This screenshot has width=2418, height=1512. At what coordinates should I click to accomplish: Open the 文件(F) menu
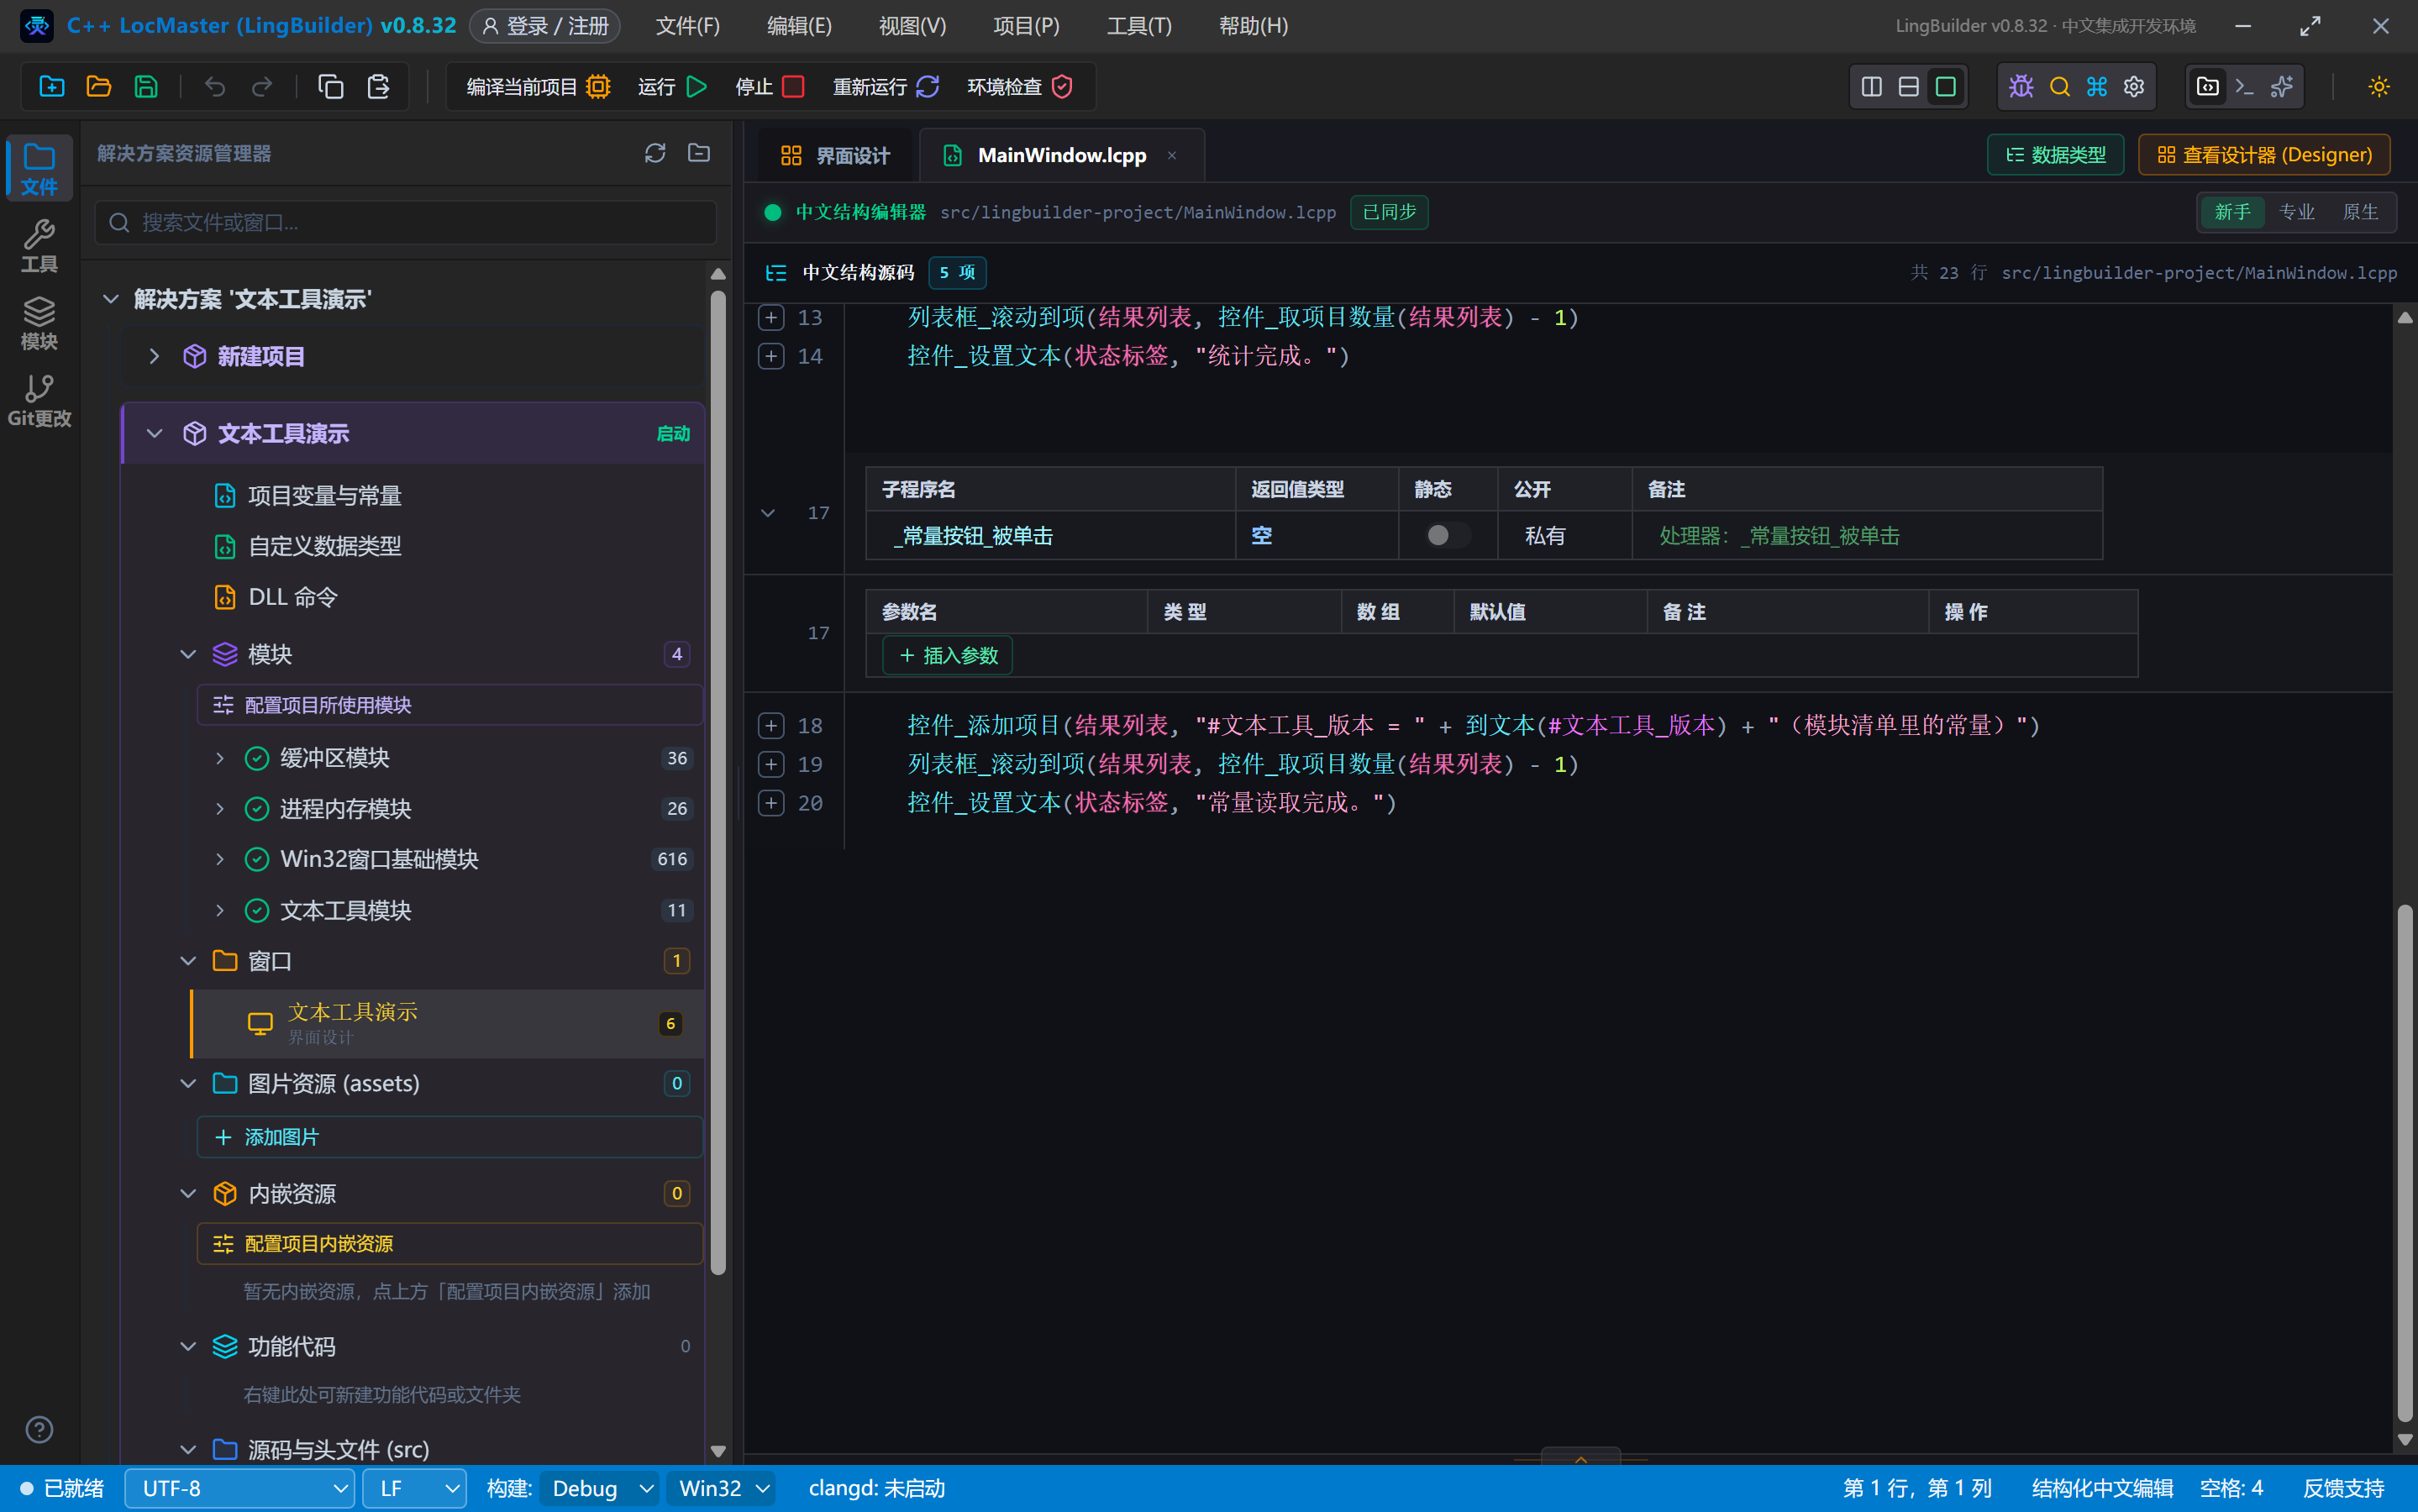click(687, 26)
